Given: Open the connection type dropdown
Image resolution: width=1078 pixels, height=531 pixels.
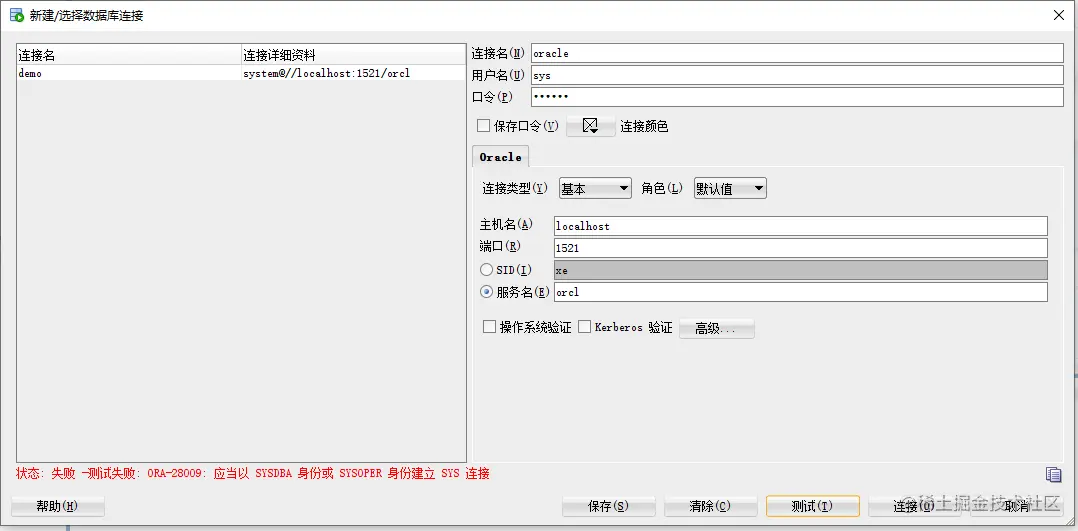Looking at the screenshot, I should coord(595,188).
